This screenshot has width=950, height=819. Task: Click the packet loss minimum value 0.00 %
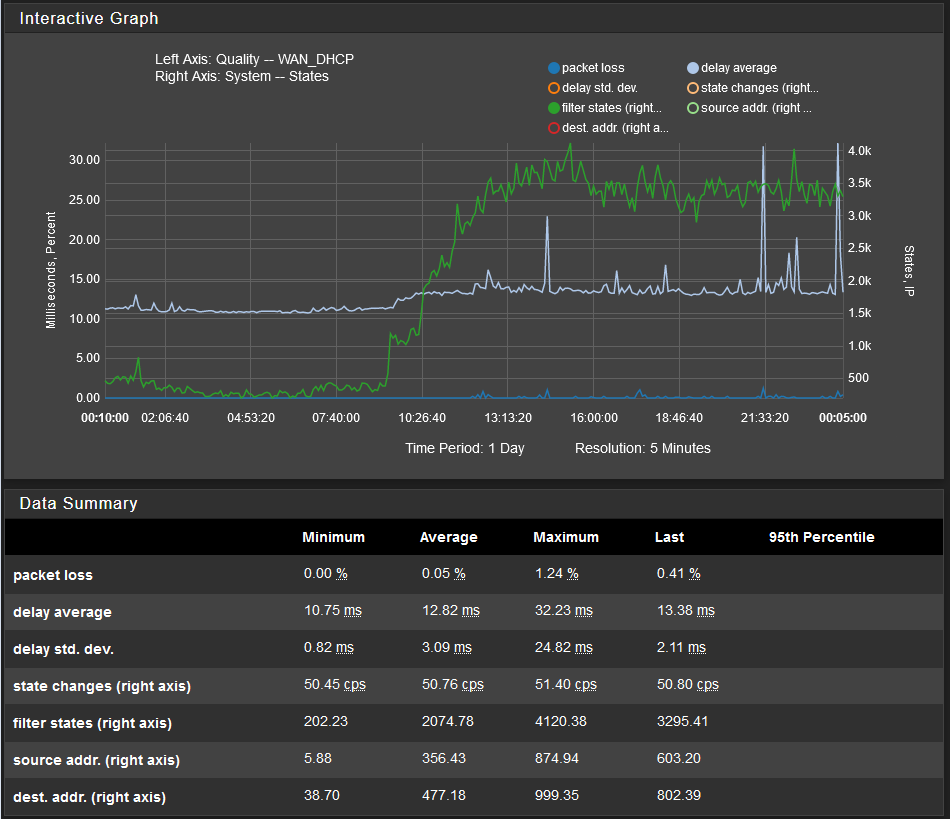click(x=326, y=574)
